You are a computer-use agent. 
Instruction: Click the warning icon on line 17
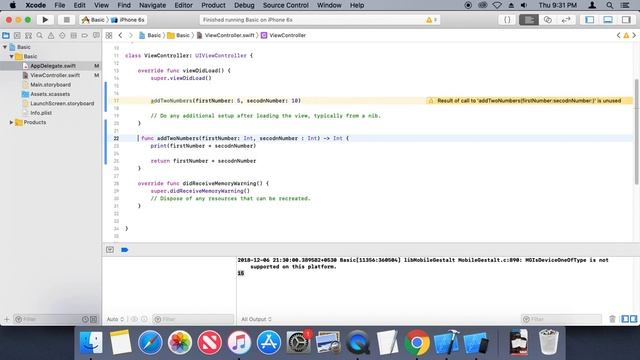(x=431, y=101)
